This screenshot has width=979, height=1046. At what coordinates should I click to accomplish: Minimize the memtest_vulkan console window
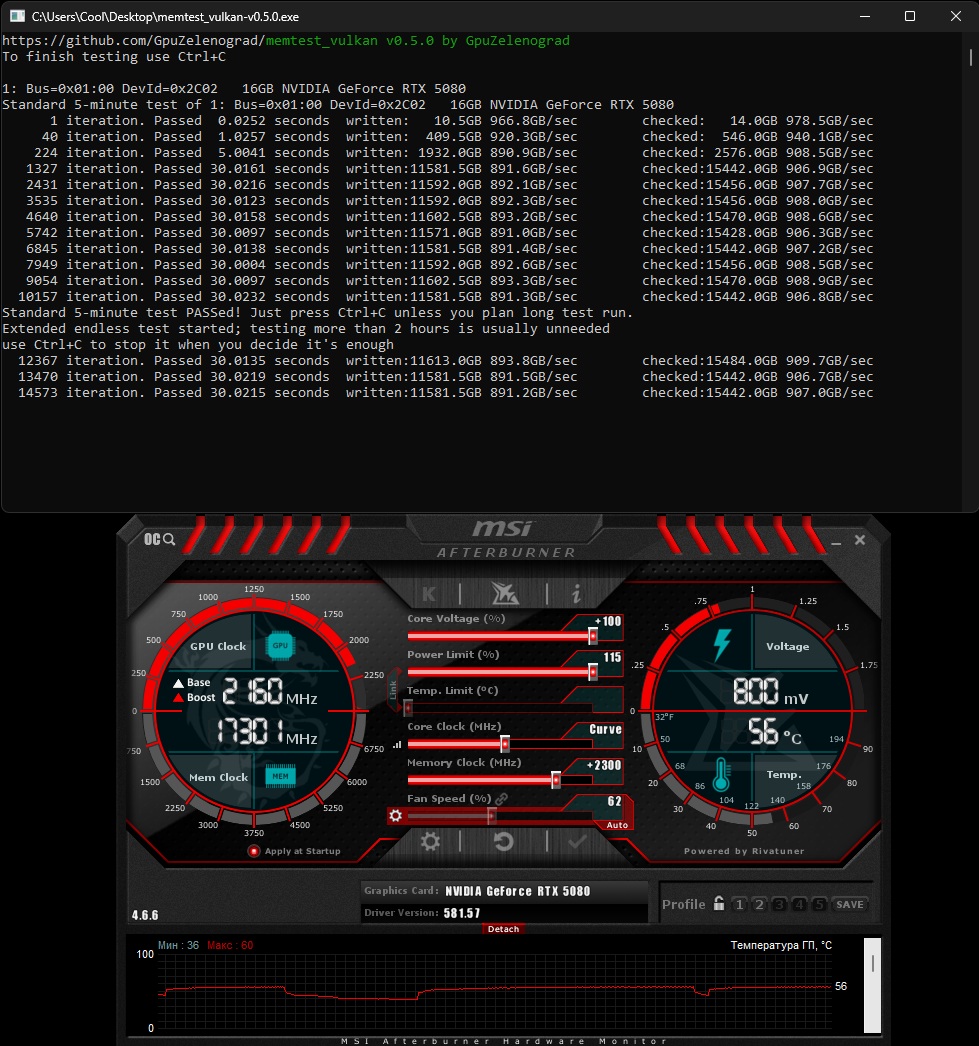click(x=865, y=16)
